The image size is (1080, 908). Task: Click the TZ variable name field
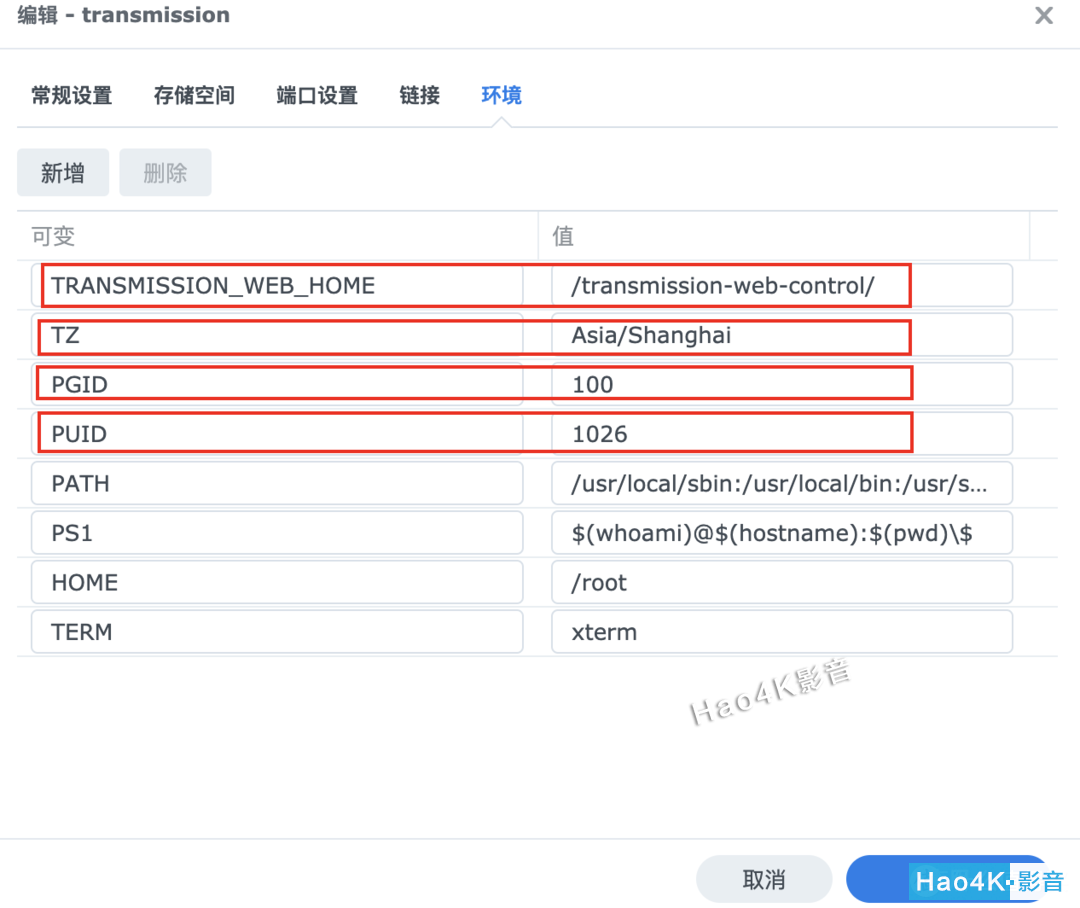[x=277, y=335]
